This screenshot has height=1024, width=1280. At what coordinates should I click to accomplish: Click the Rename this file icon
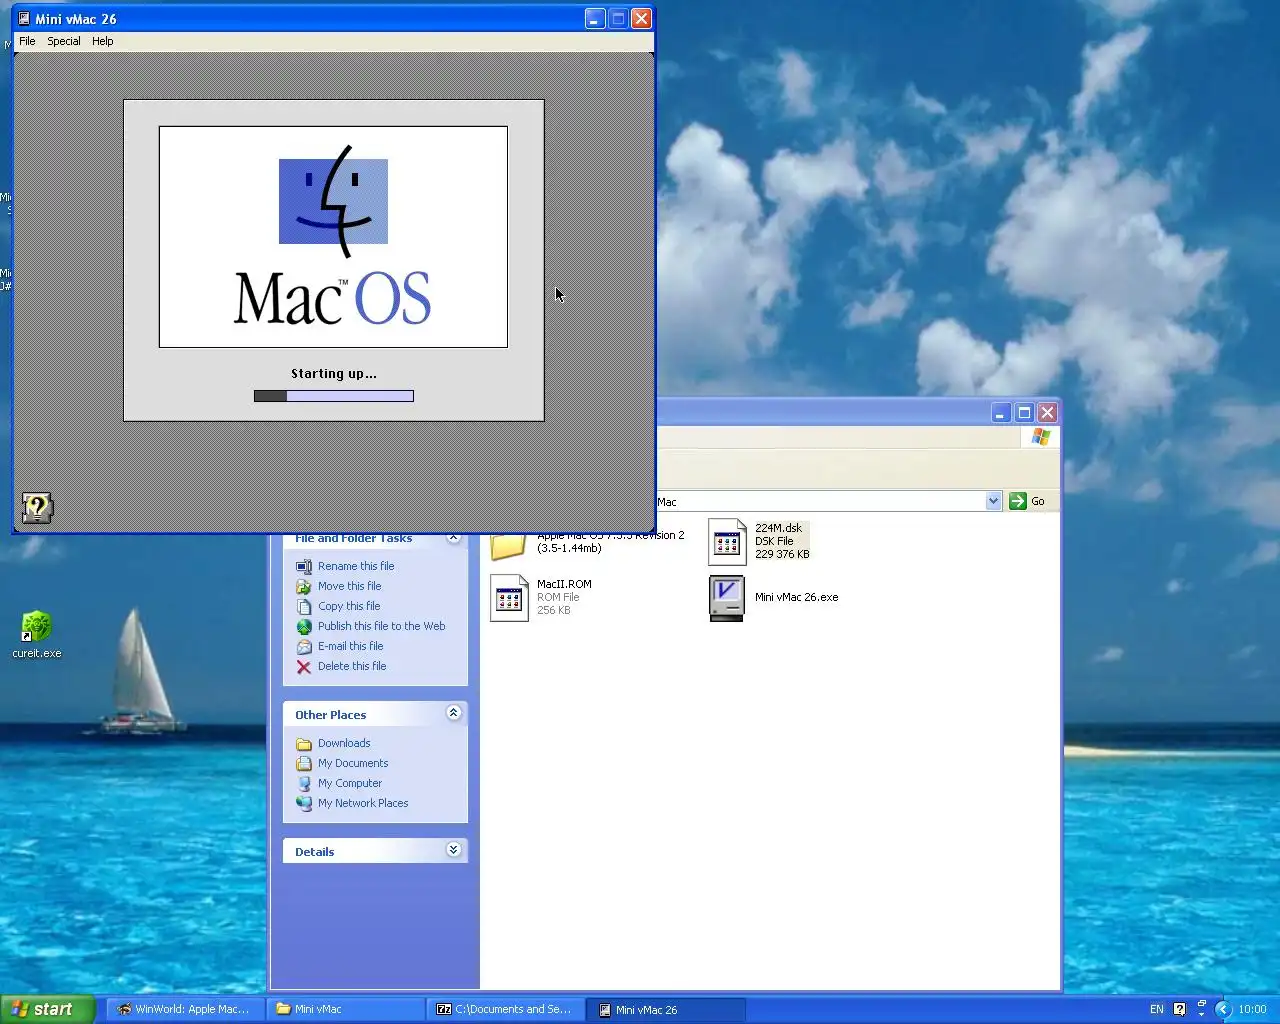[304, 567]
